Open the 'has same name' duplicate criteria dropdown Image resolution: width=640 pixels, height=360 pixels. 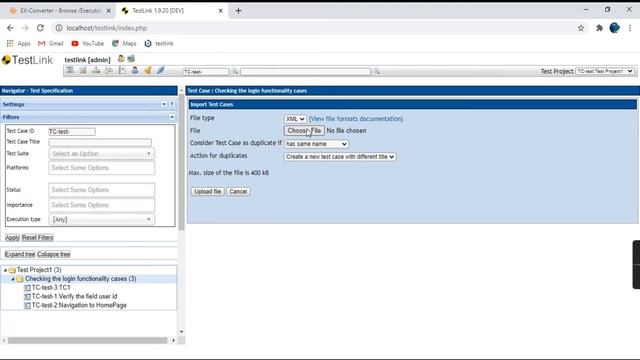click(x=316, y=144)
